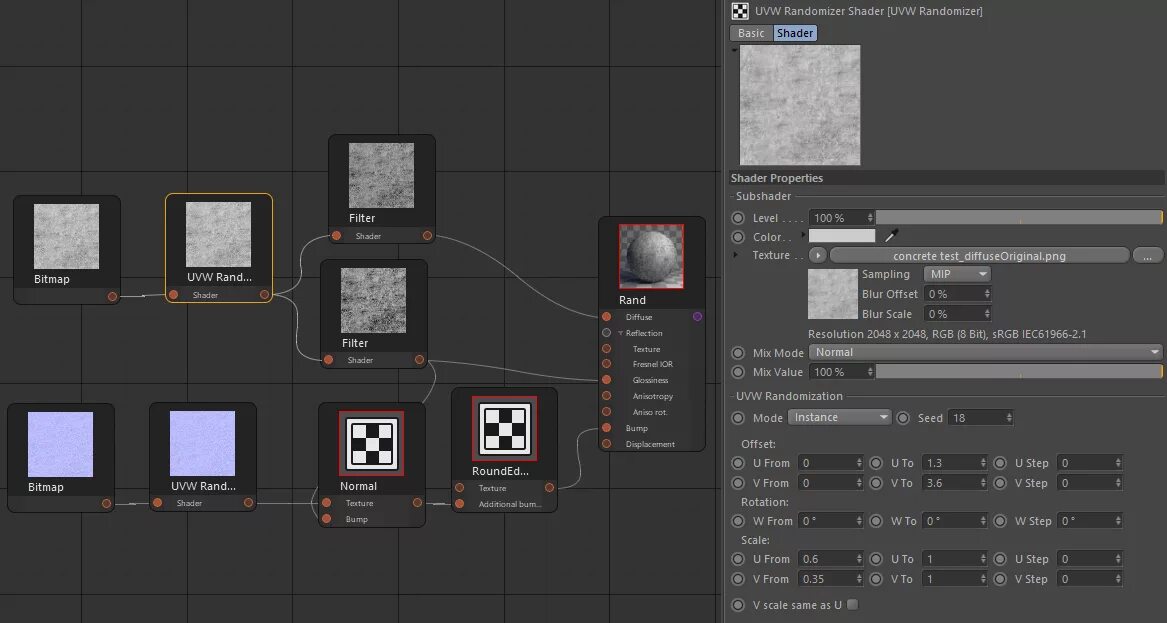The width and height of the screenshot is (1167, 623).
Task: Open the Sampling MIP dropdown
Action: pos(957,274)
